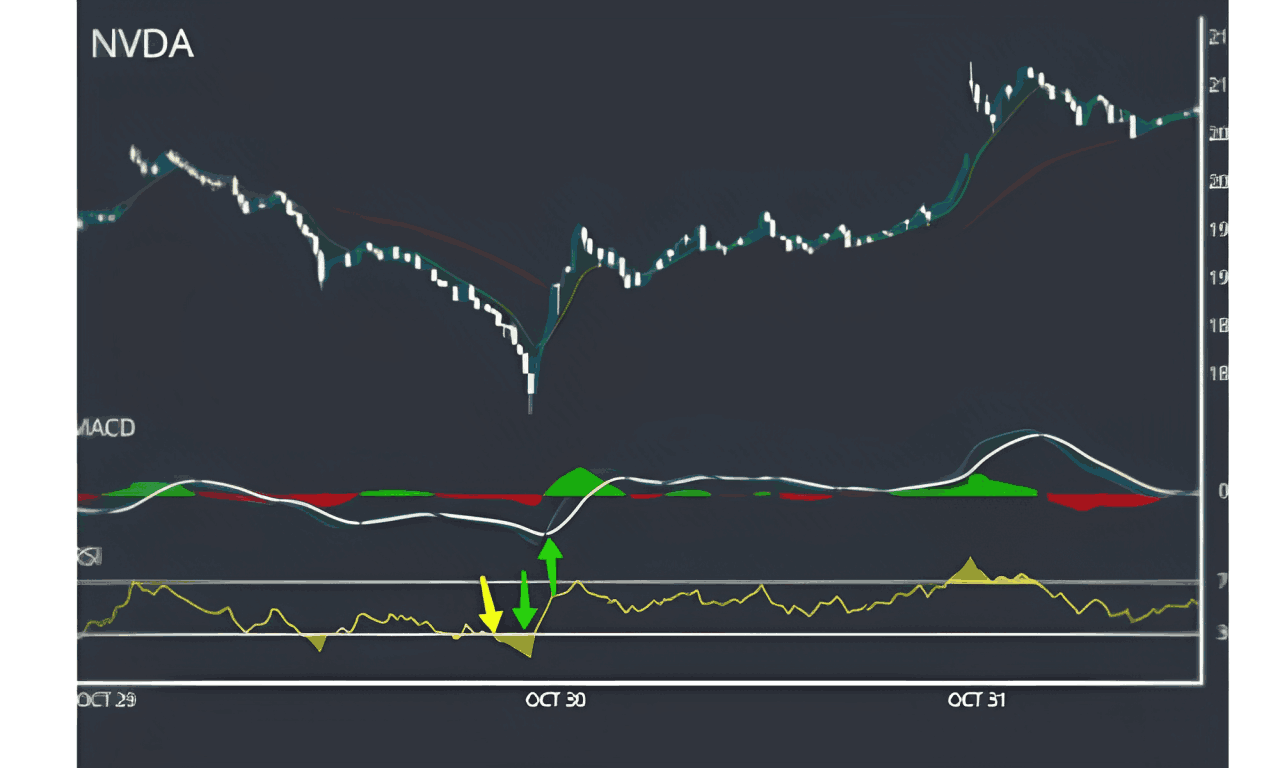1280x768 pixels.
Task: Jump to the OCT 31 date marker
Action: pyautogui.click(x=977, y=701)
